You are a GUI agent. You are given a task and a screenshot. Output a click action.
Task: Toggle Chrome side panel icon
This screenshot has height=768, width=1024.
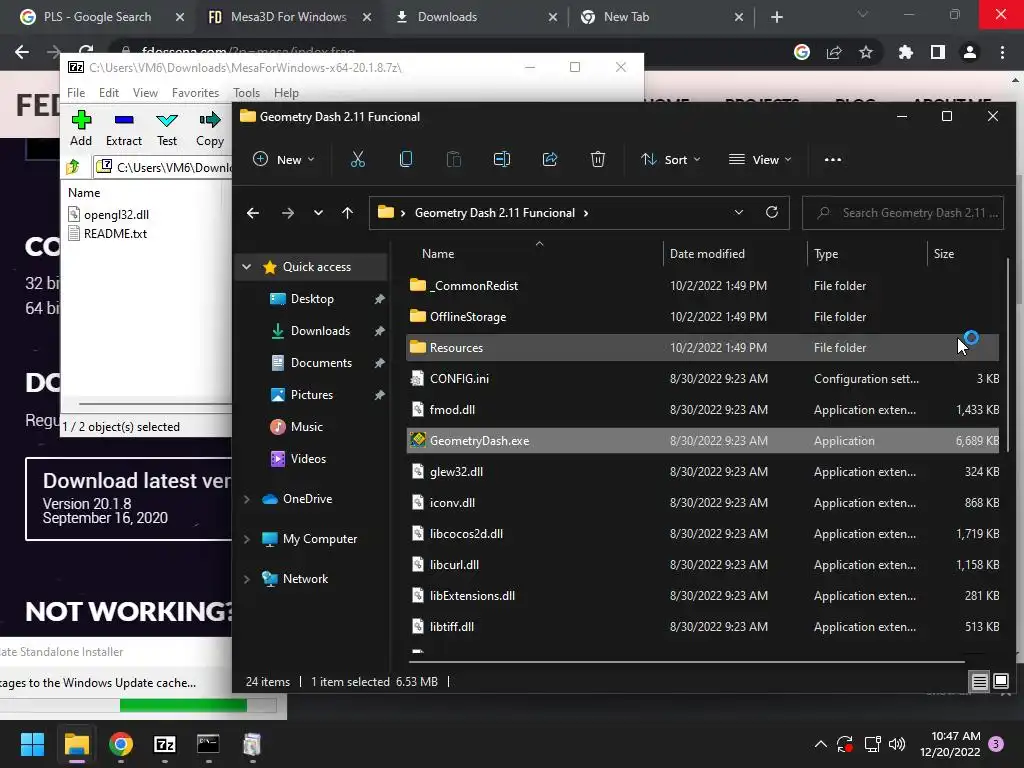click(938, 52)
